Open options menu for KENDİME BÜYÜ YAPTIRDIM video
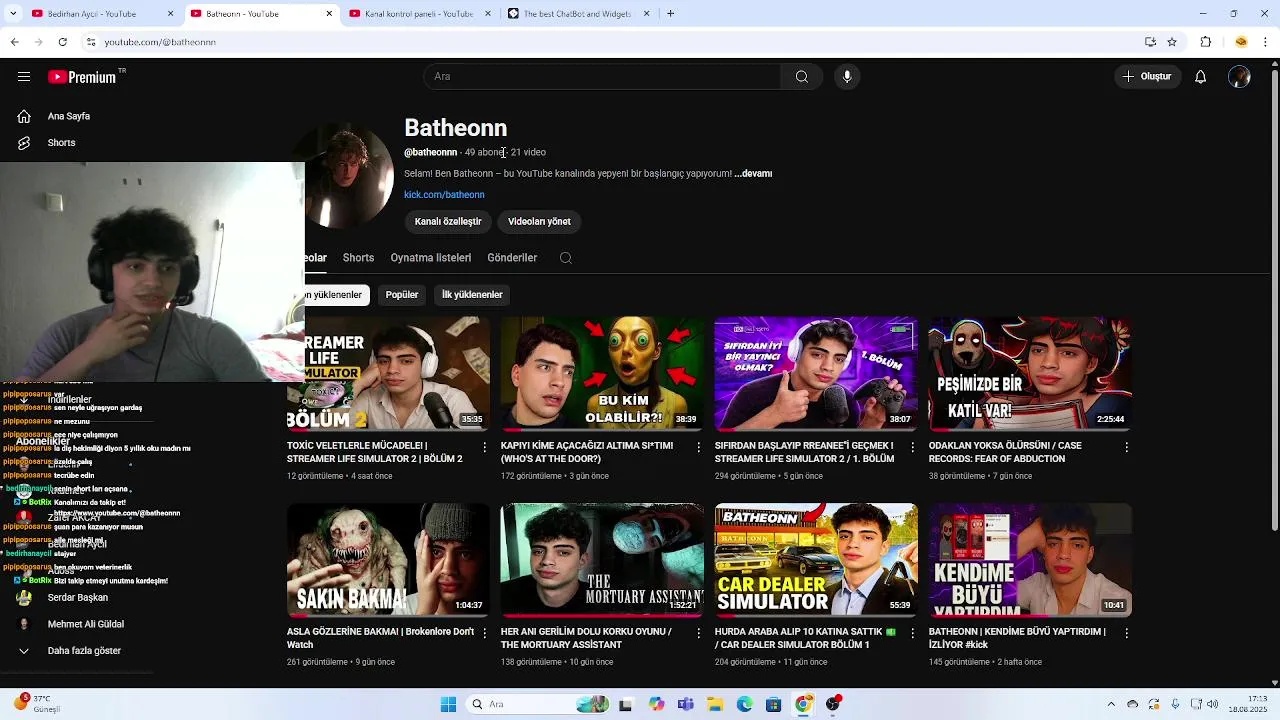The width and height of the screenshot is (1280, 720). pos(1126,633)
